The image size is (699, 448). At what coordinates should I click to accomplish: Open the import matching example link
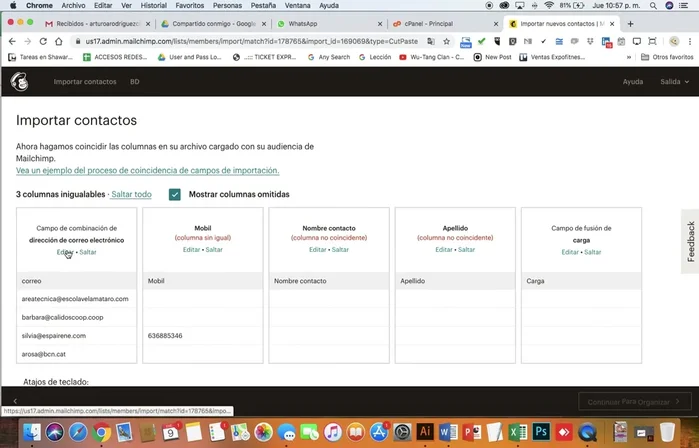pyautogui.click(x=148, y=170)
